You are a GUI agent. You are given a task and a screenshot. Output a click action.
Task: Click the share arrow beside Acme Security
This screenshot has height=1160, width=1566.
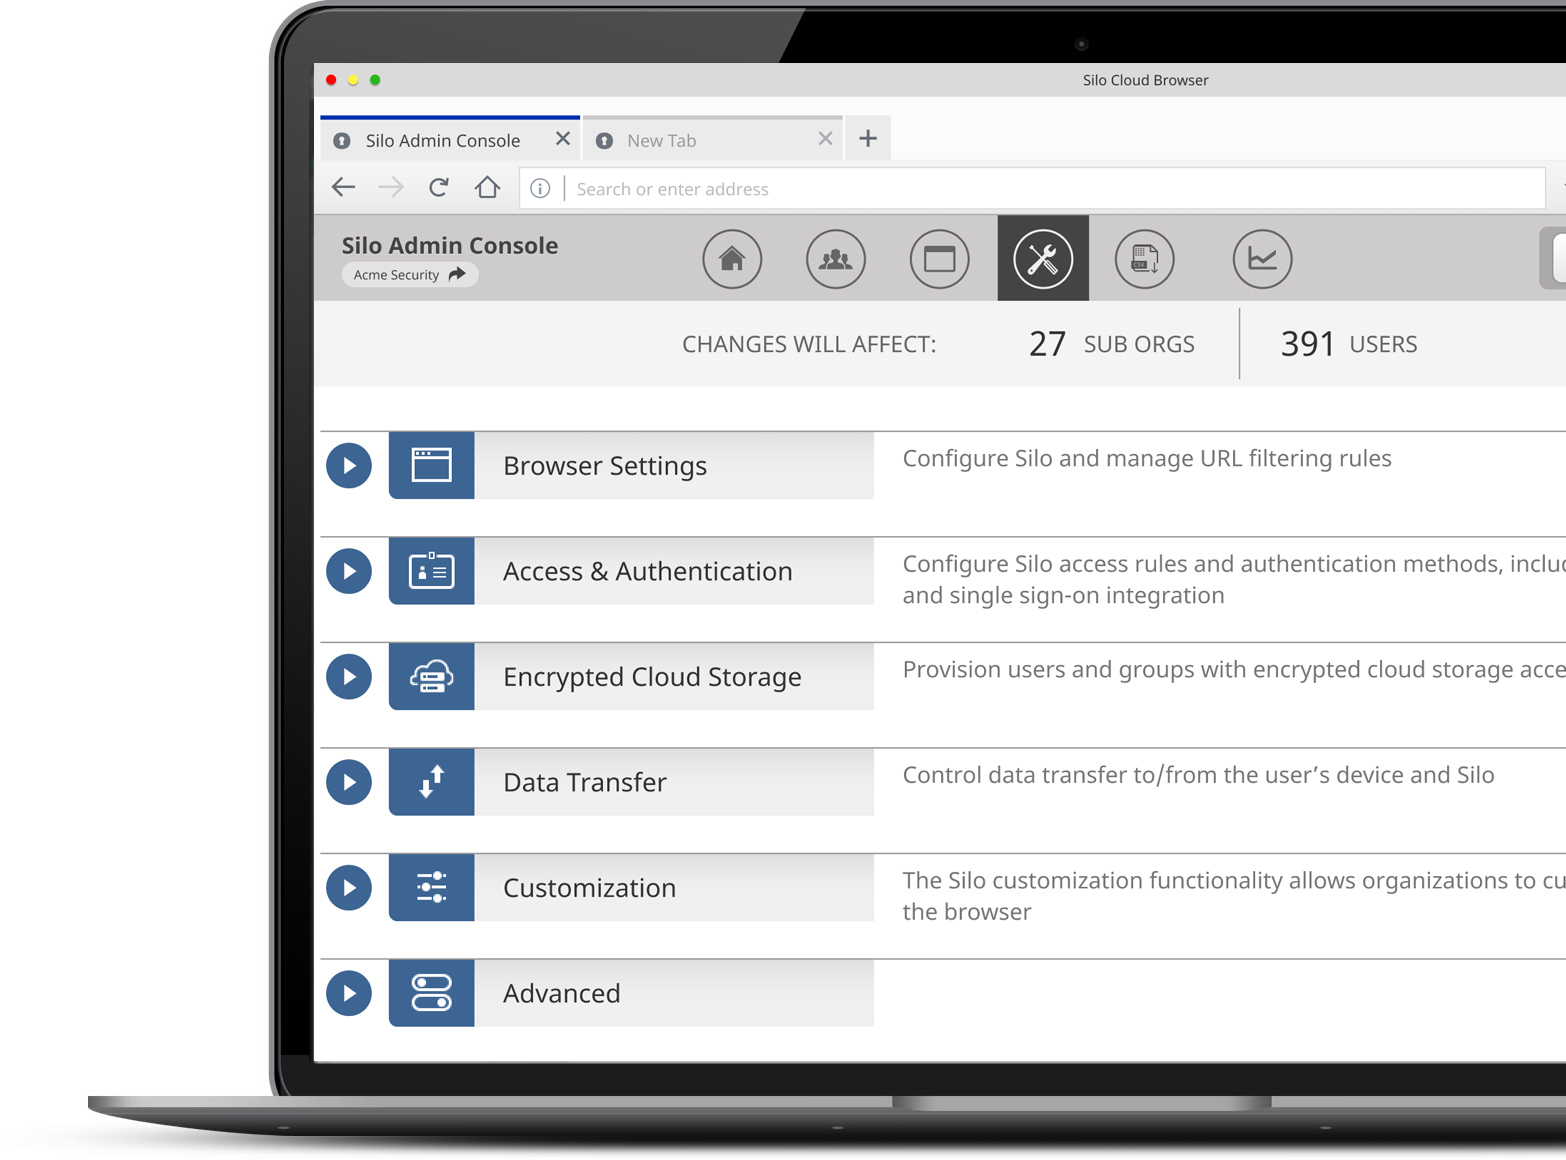click(x=457, y=274)
